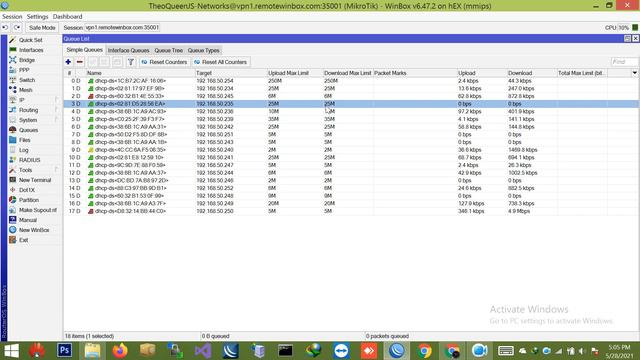Viewport: 640px width, 360px height.
Task: Sort by the Name column header
Action: pyautogui.click(x=140, y=73)
